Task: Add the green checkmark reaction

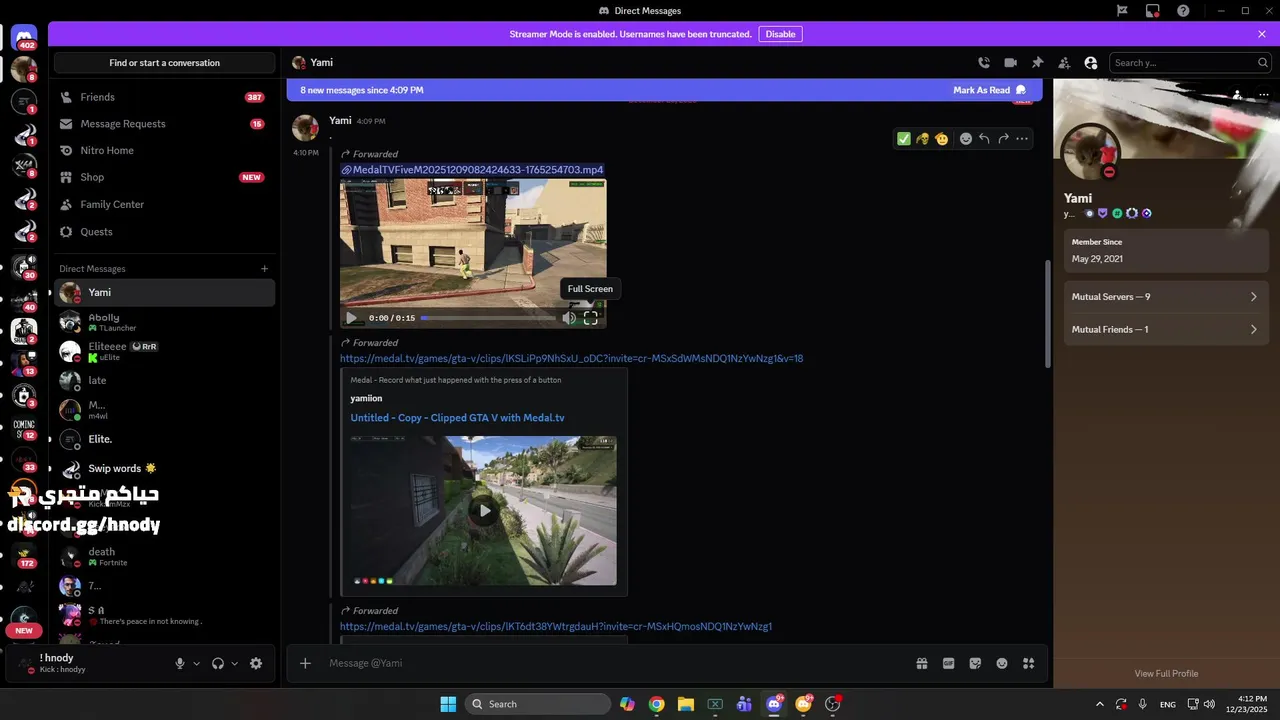Action: click(x=904, y=139)
